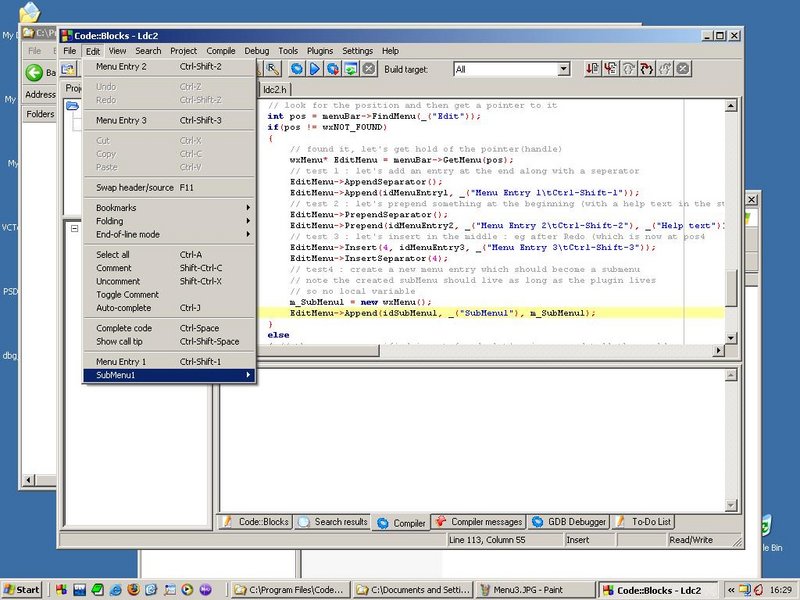The height and width of the screenshot is (600, 800).
Task: Select Swap header/source menu item
Action: click(x=169, y=187)
